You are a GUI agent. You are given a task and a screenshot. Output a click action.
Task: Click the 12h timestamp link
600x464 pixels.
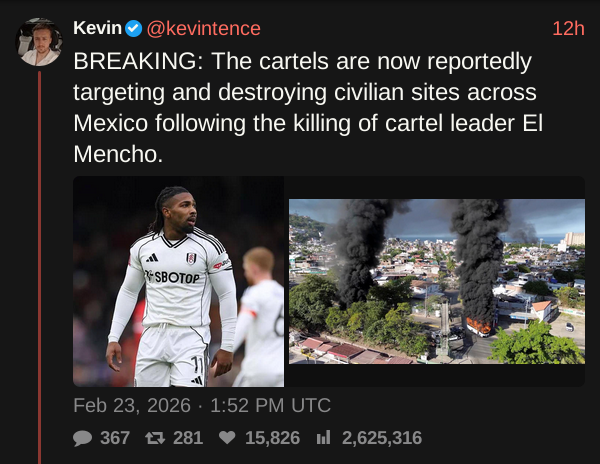568,29
